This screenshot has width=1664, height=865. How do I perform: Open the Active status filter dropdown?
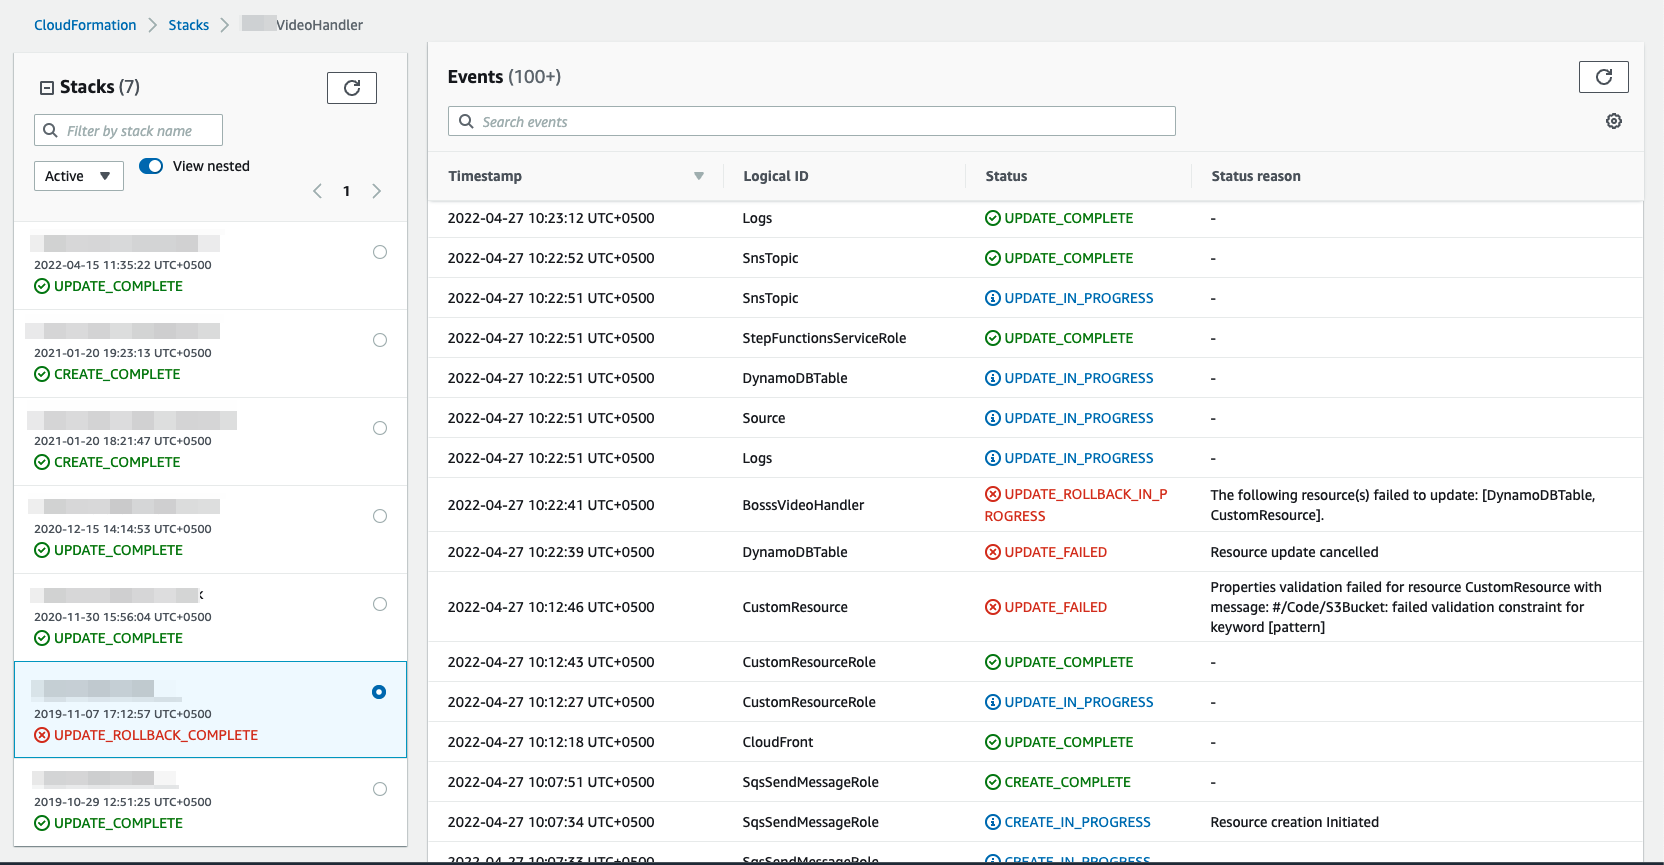79,176
